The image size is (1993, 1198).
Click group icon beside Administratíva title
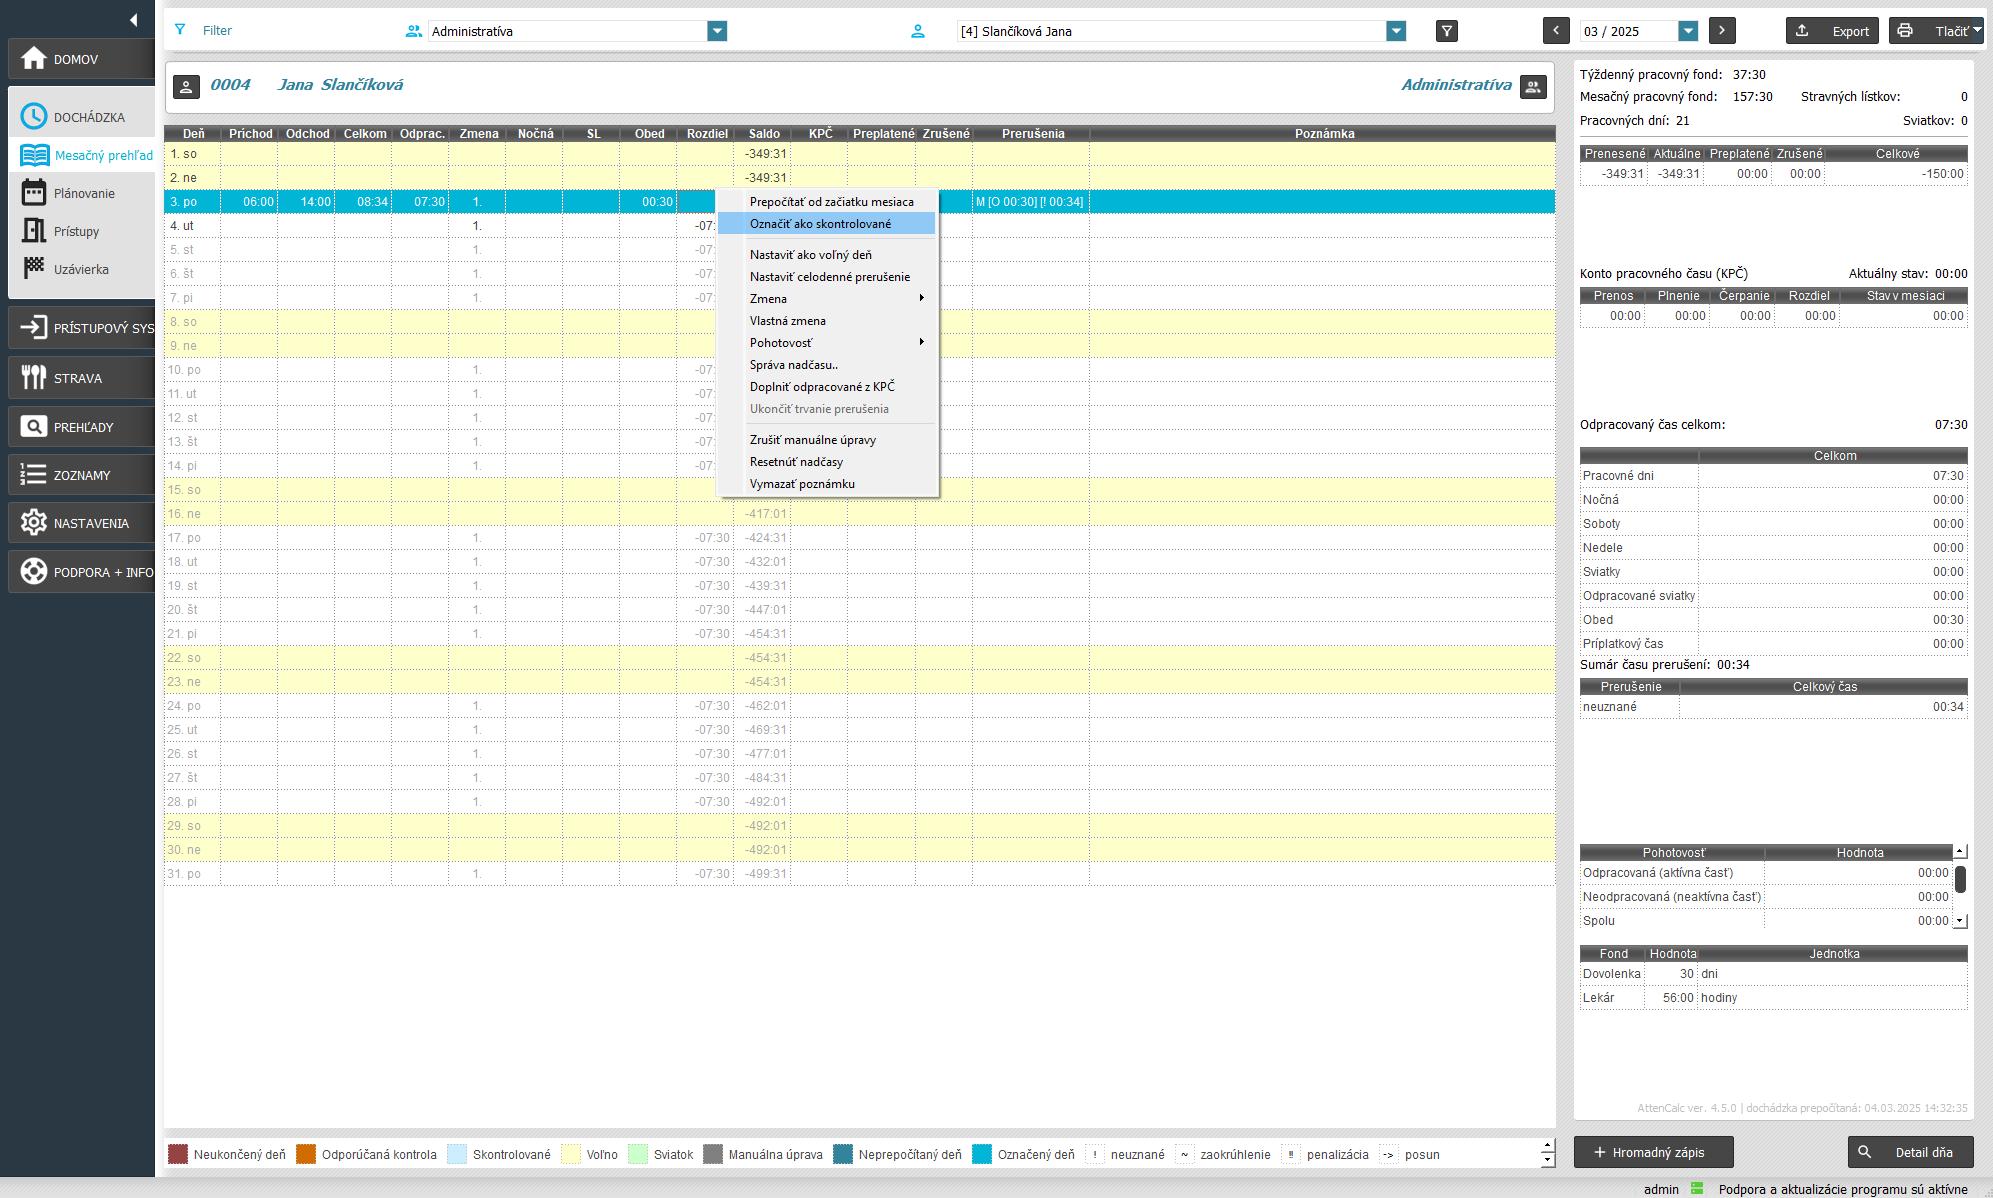(1533, 87)
